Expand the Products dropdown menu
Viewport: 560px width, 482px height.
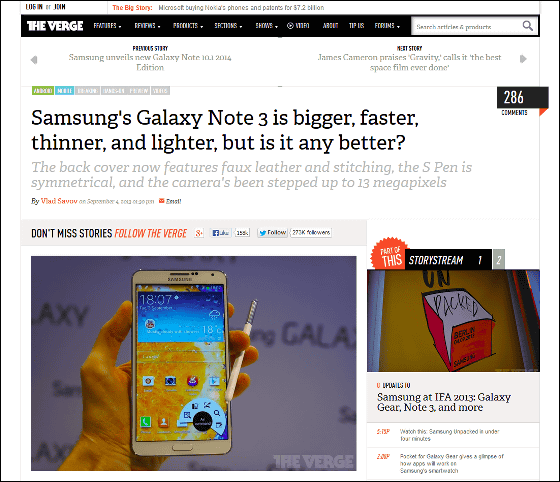click(188, 26)
